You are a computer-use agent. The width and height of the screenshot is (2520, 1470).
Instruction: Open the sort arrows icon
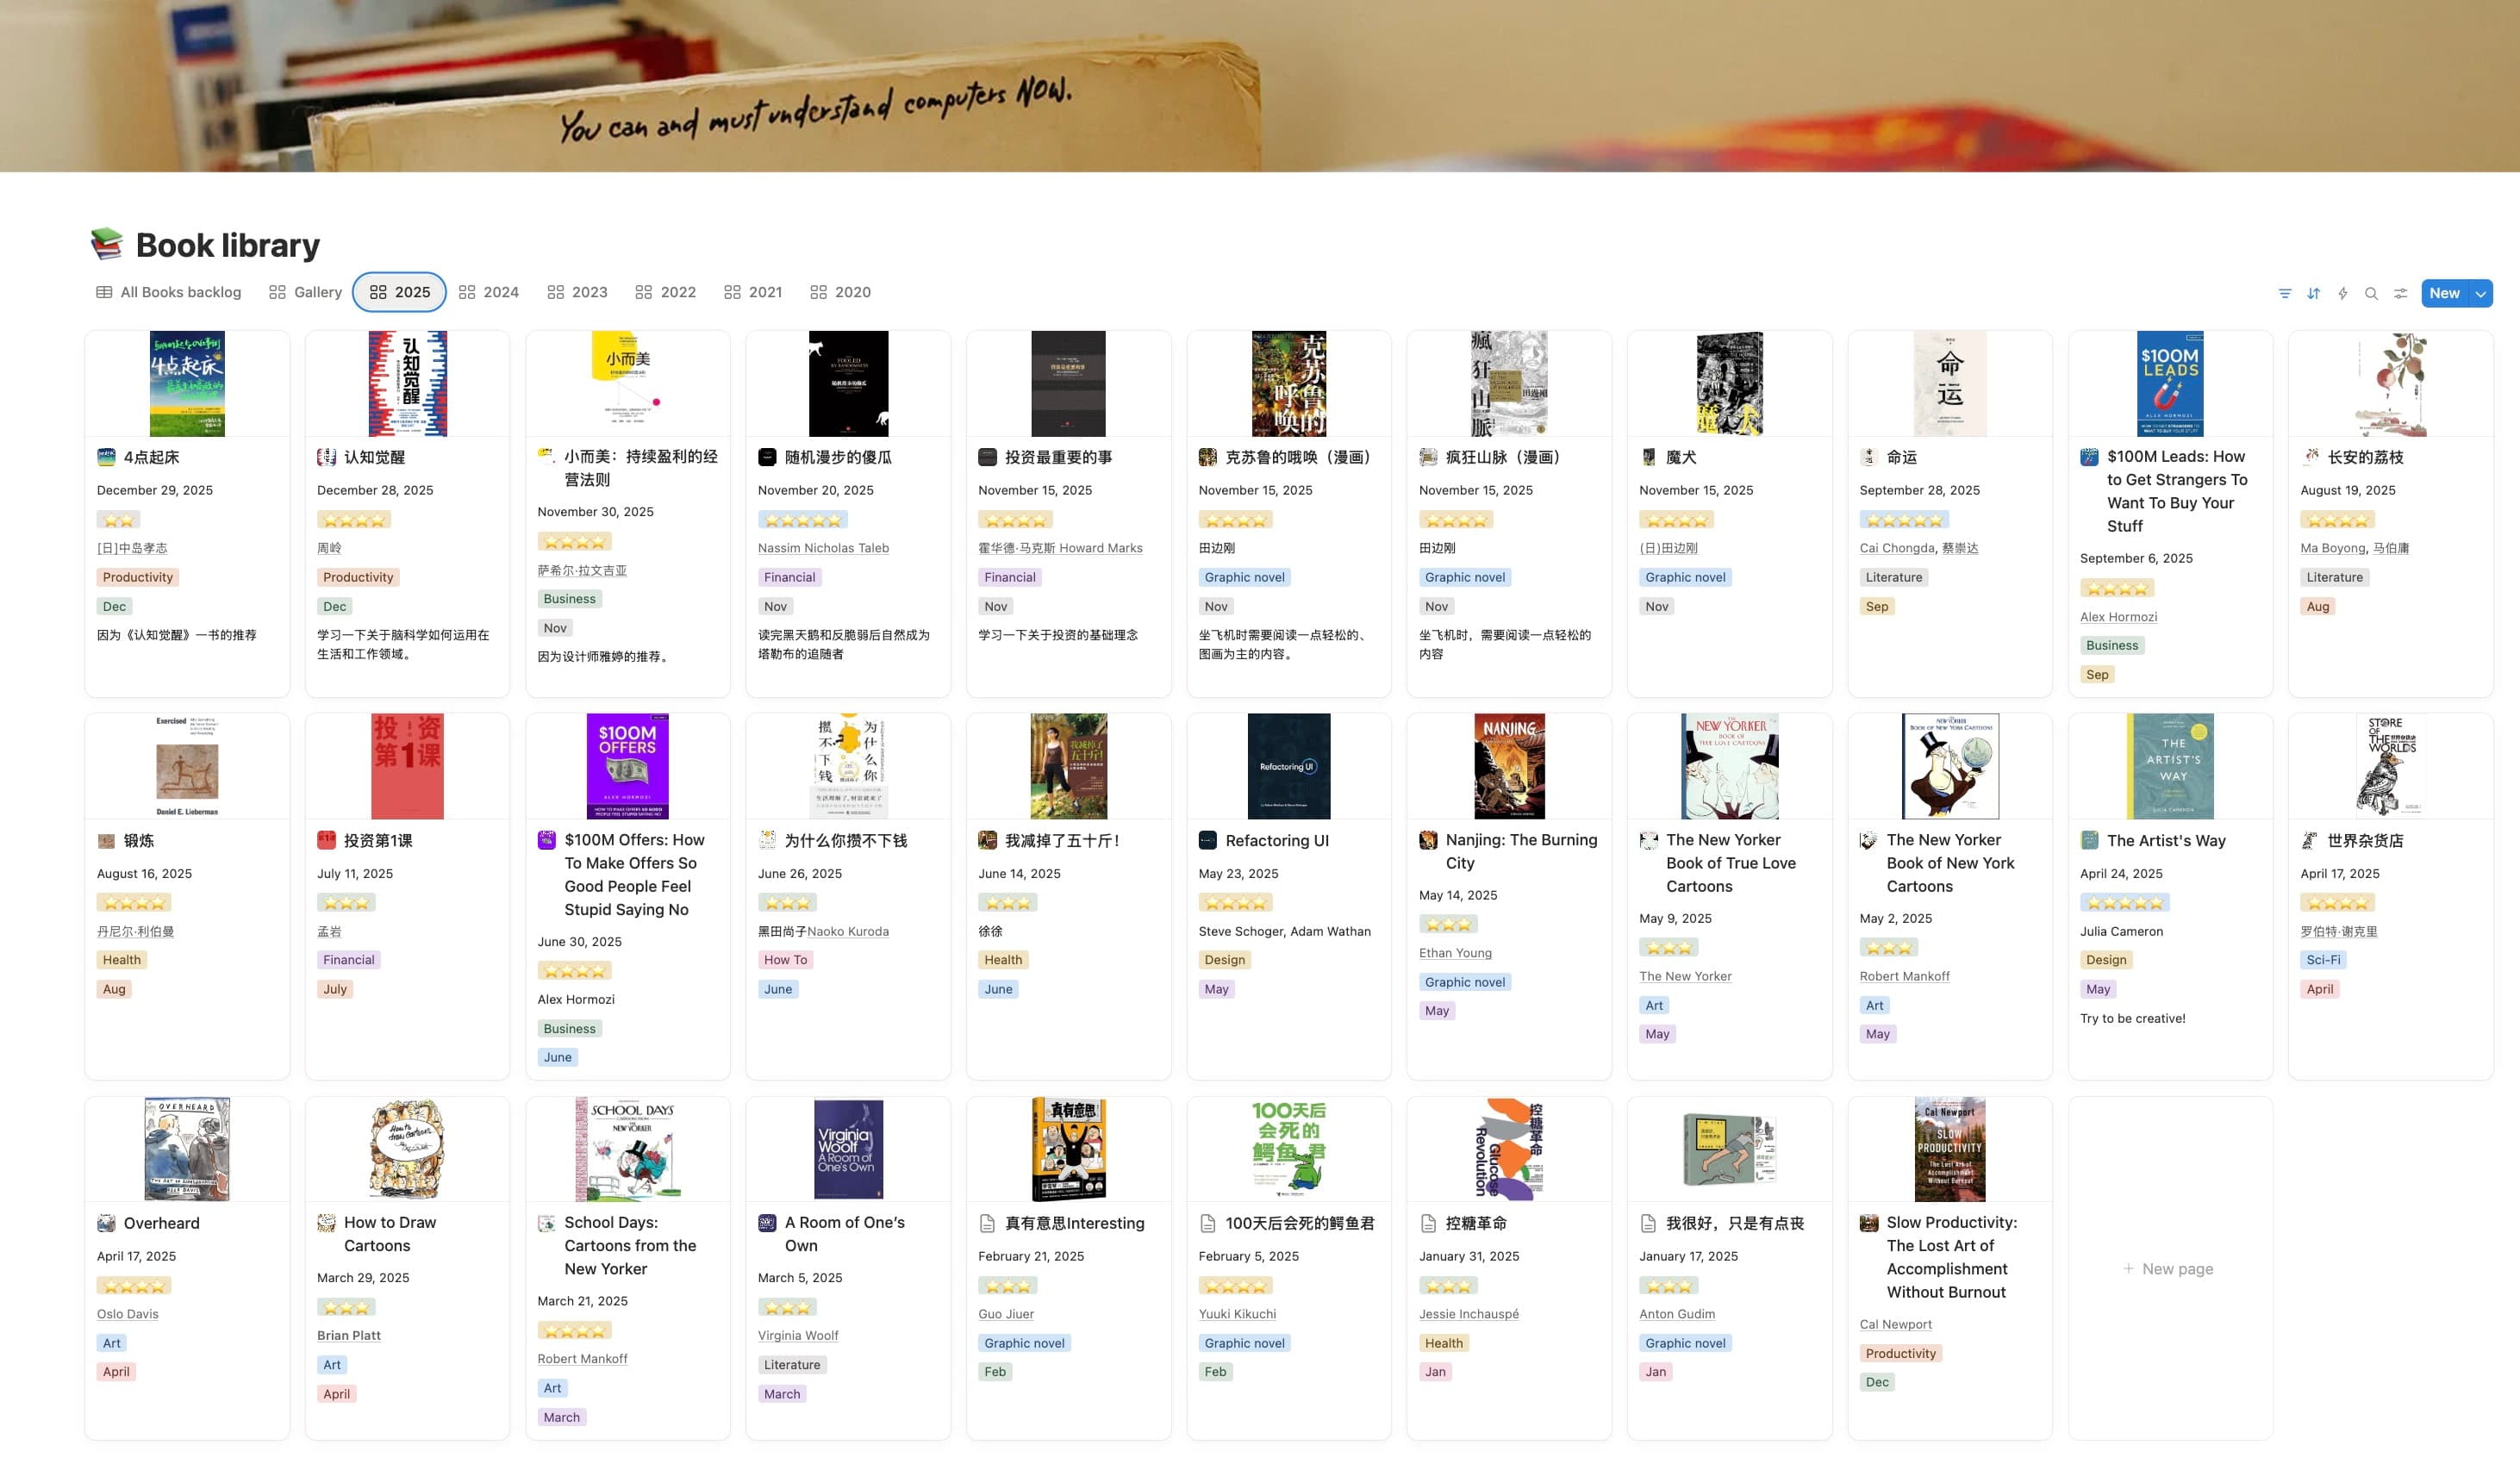click(2314, 293)
